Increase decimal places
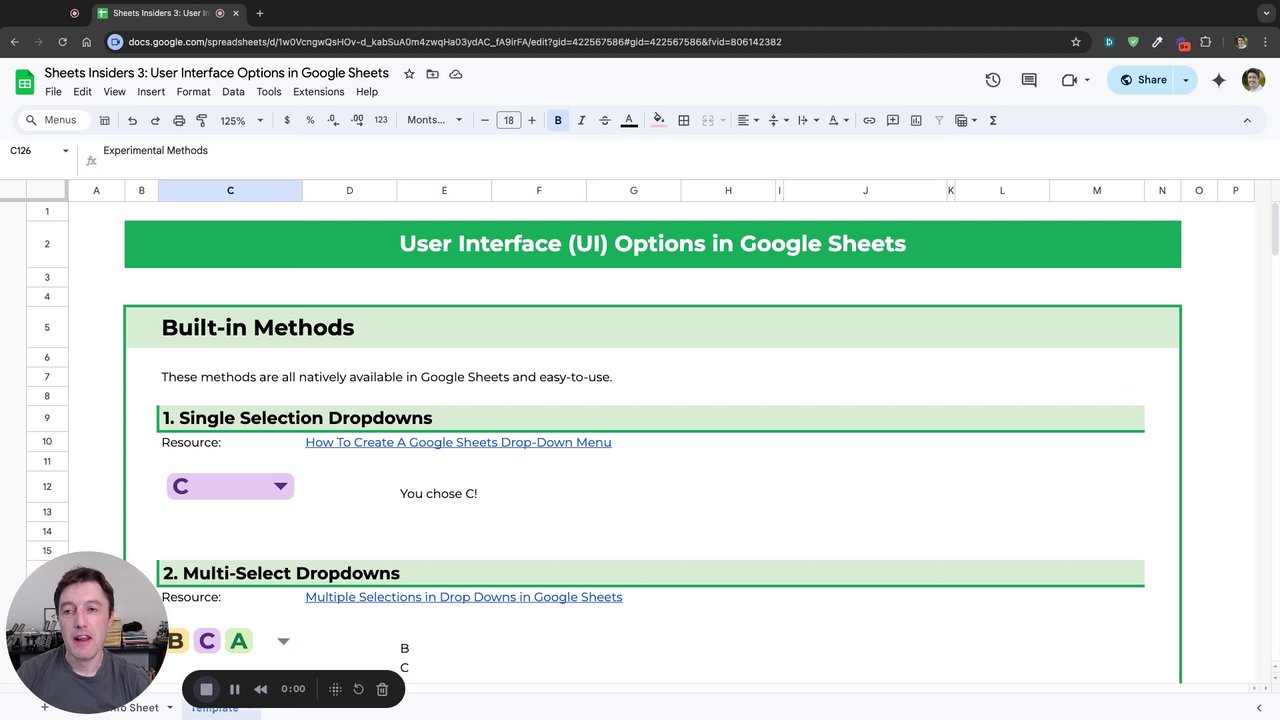 click(x=357, y=120)
